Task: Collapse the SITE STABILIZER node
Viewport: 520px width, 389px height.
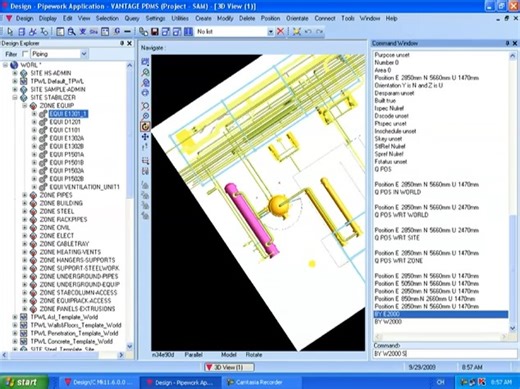Action: coord(15,98)
